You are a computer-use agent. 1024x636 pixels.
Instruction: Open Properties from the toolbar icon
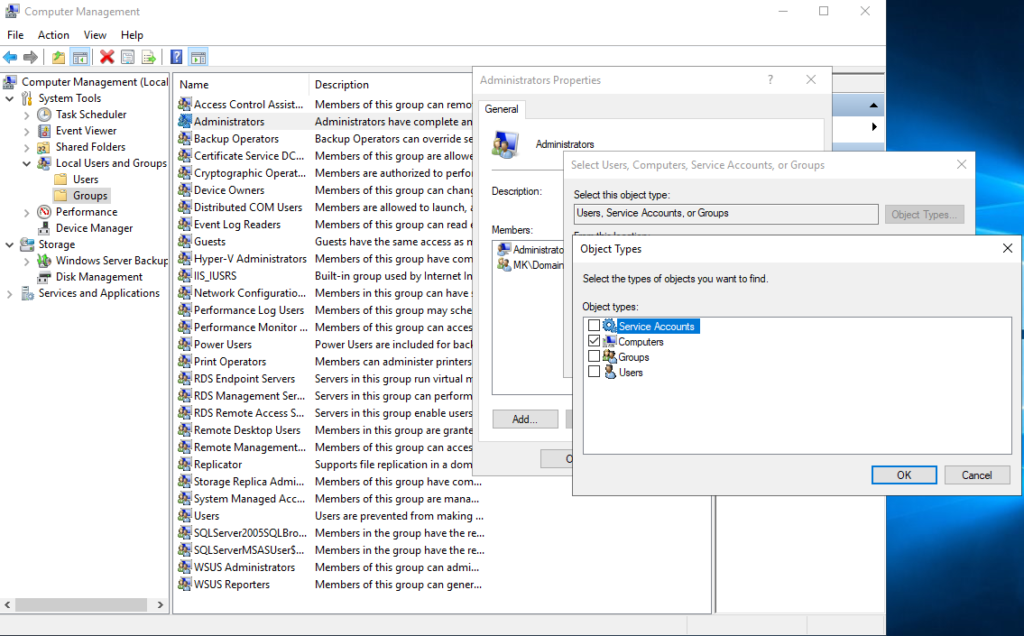(128, 57)
